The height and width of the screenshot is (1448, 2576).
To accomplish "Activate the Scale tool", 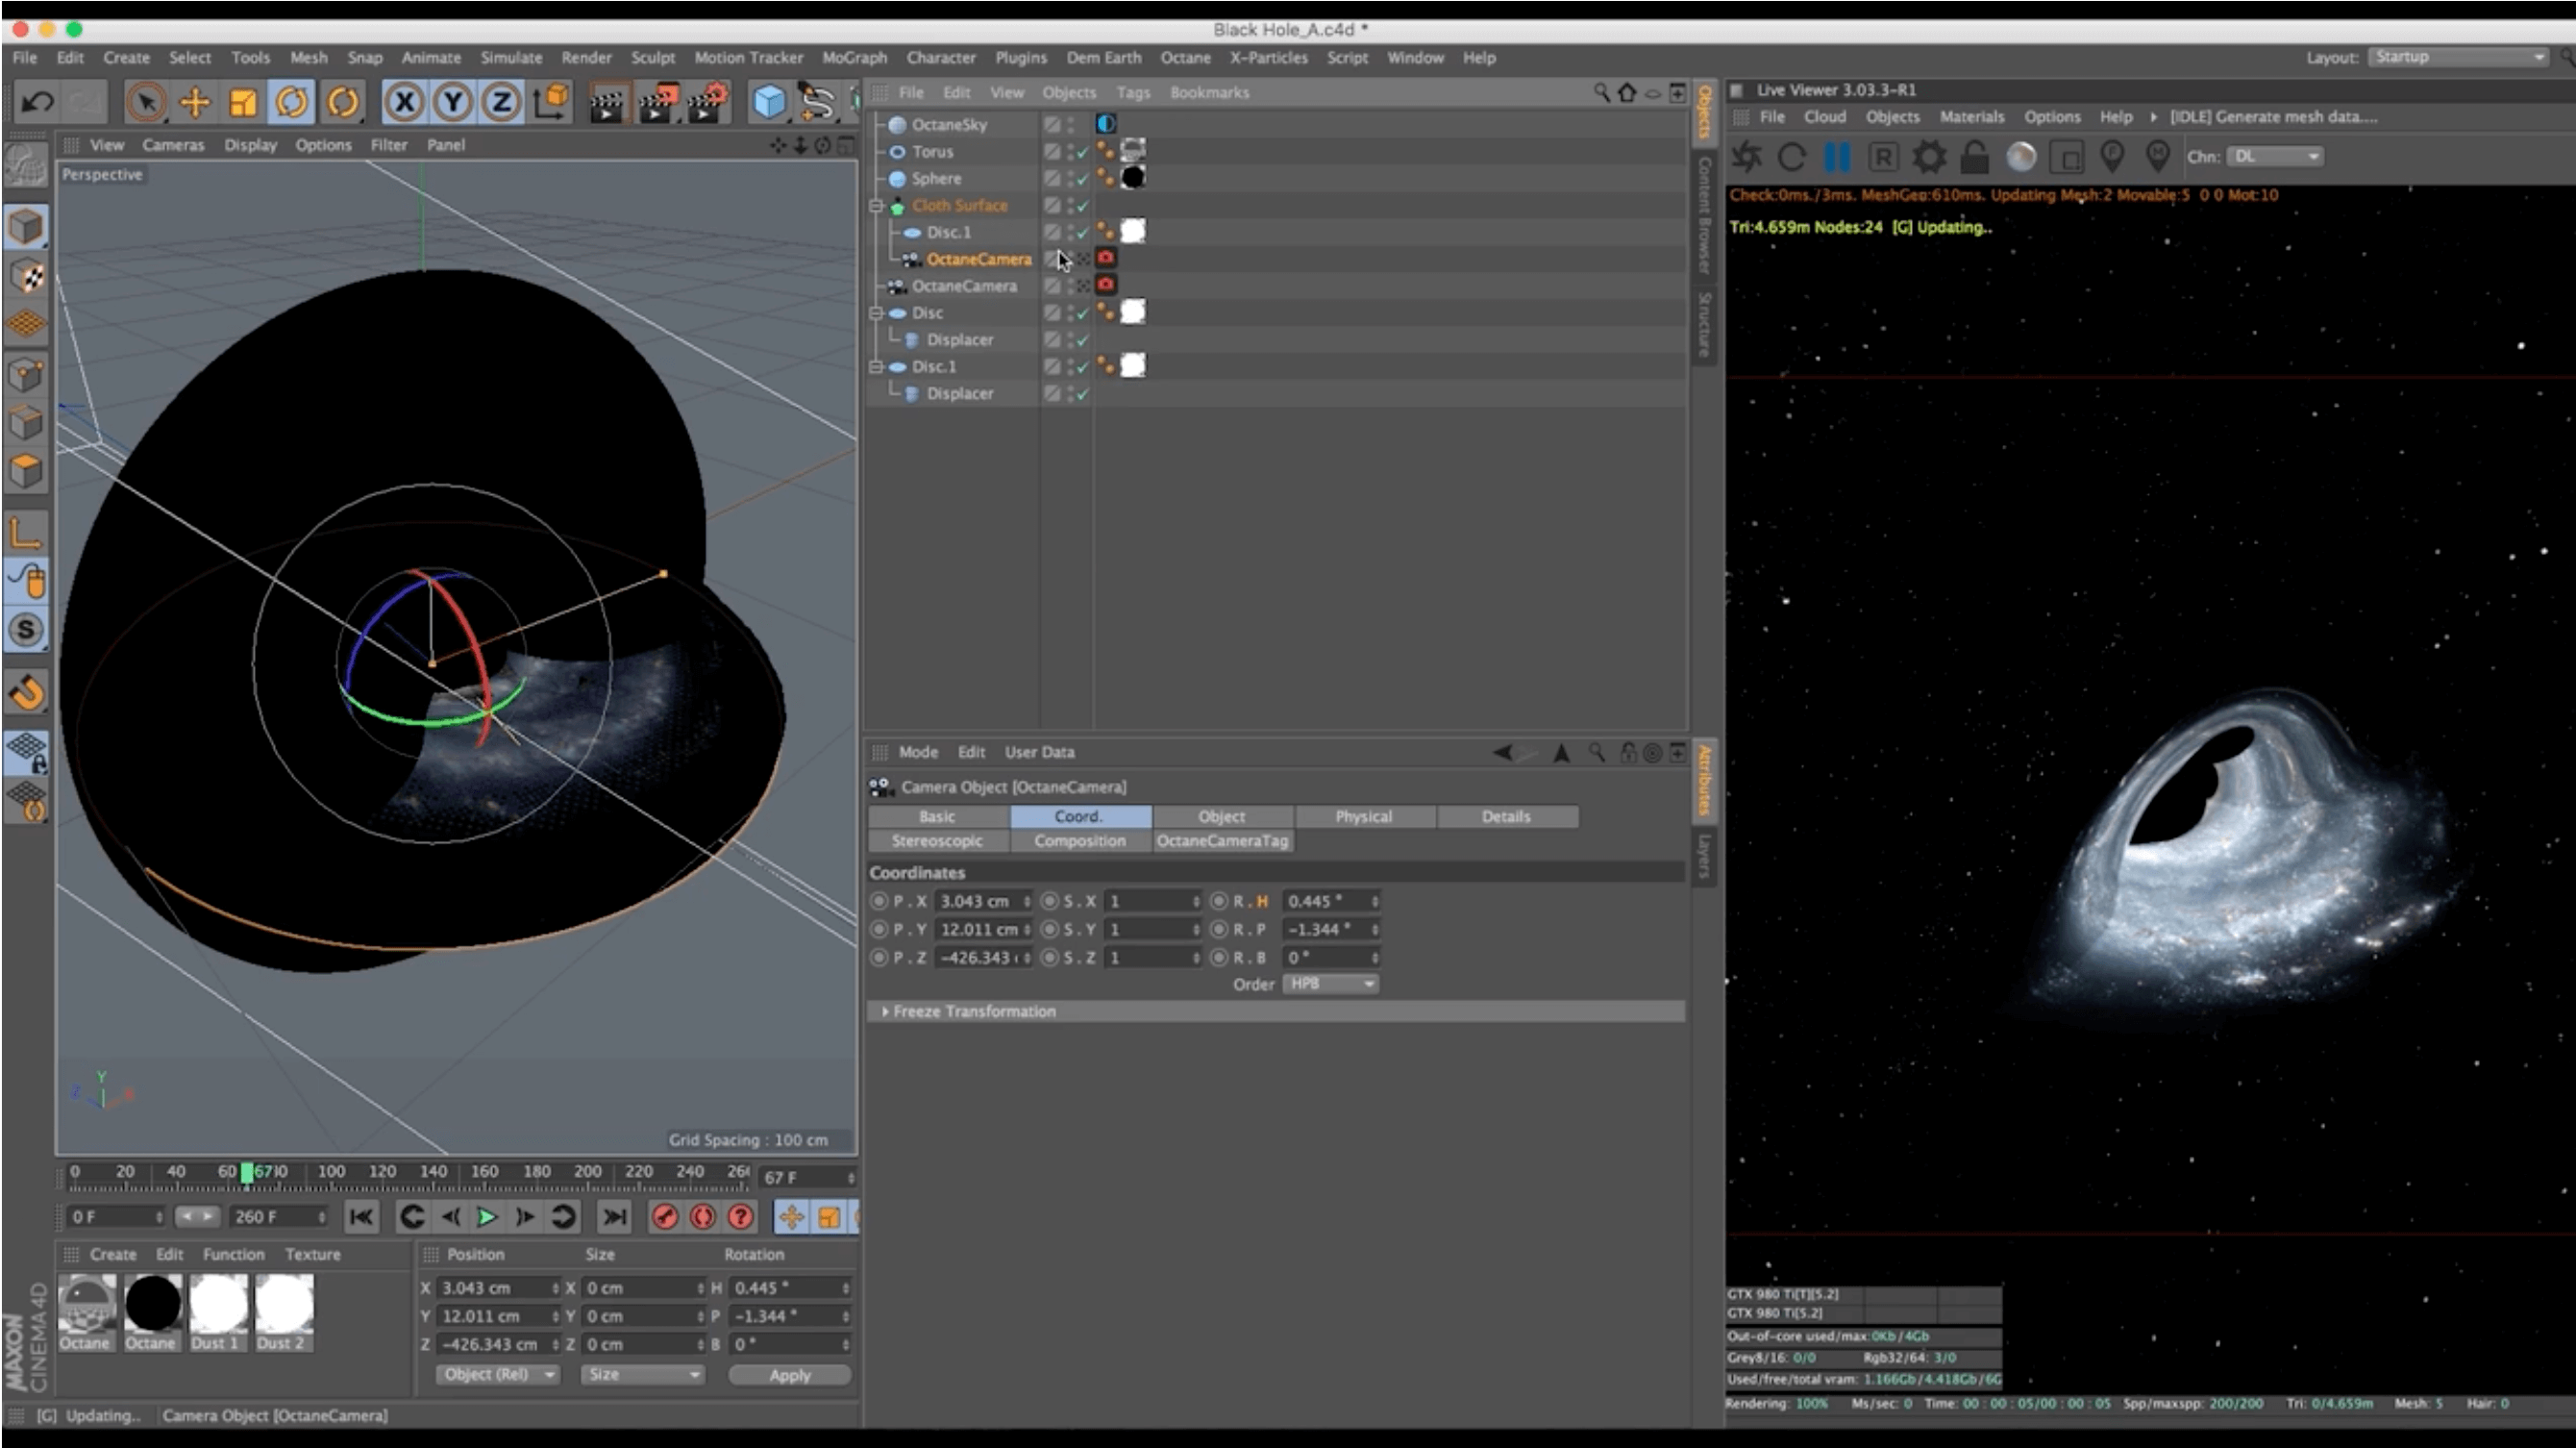I will tap(244, 102).
